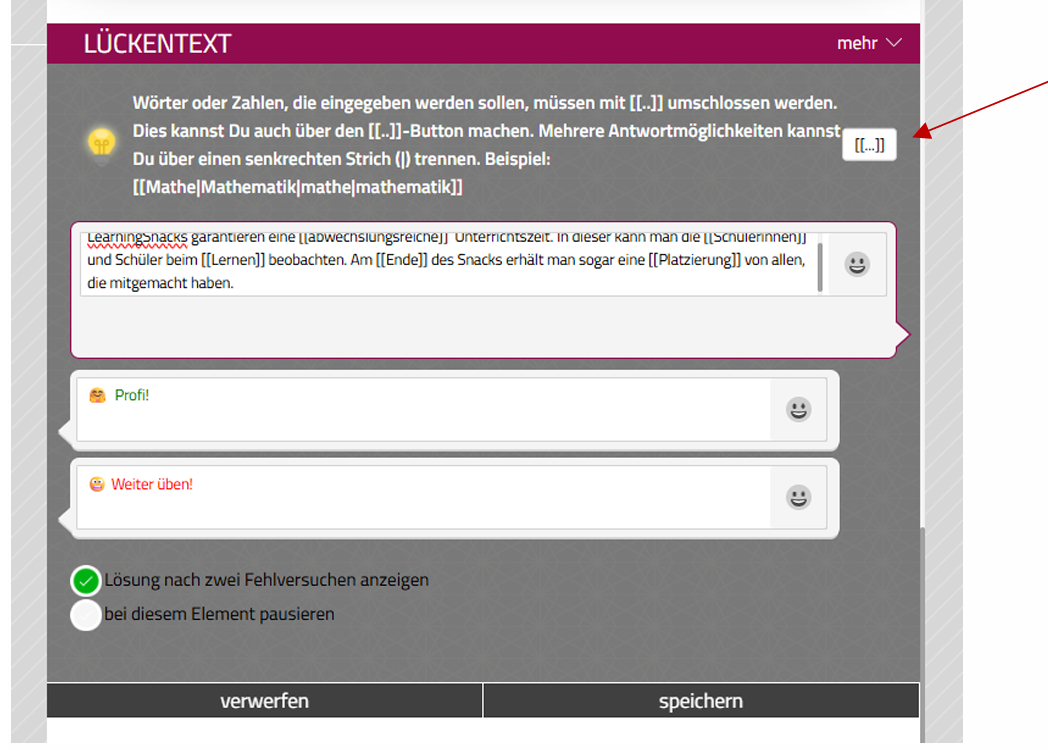Open emoji picker in Weiter üben! field
The image size is (1048, 750).
click(798, 497)
